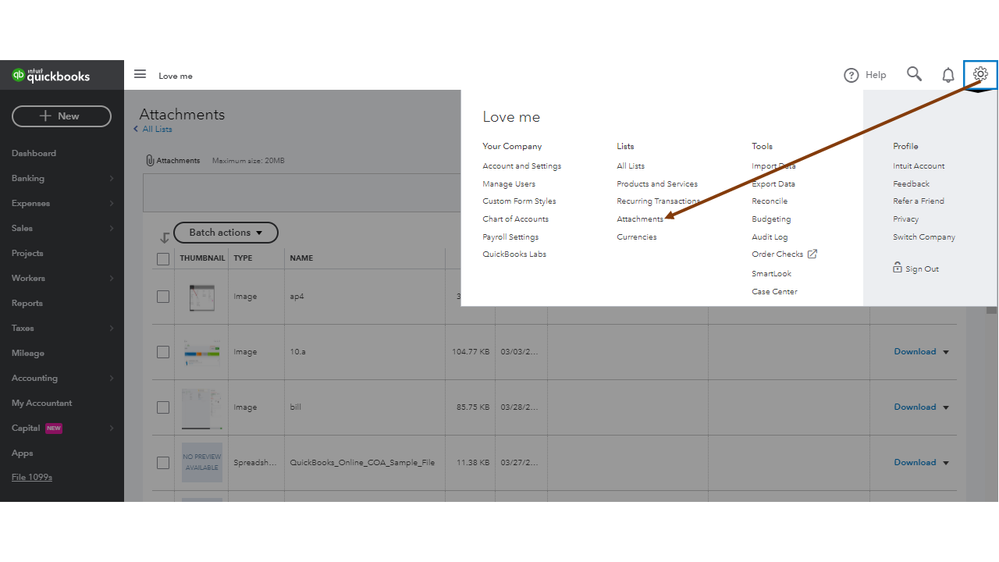This screenshot has width=999, height=562.
Task: Sort by the NAME column header
Action: click(301, 258)
